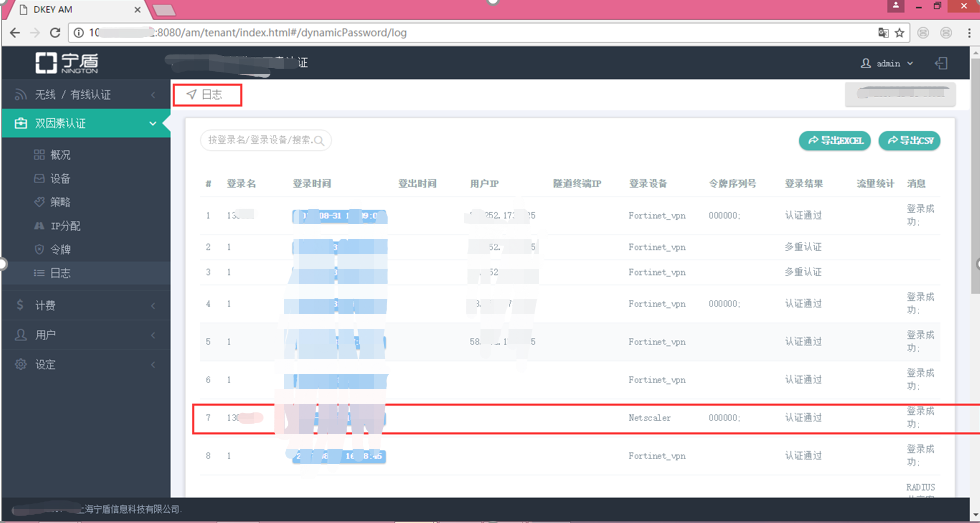Click the logout icon next to admin

[941, 63]
